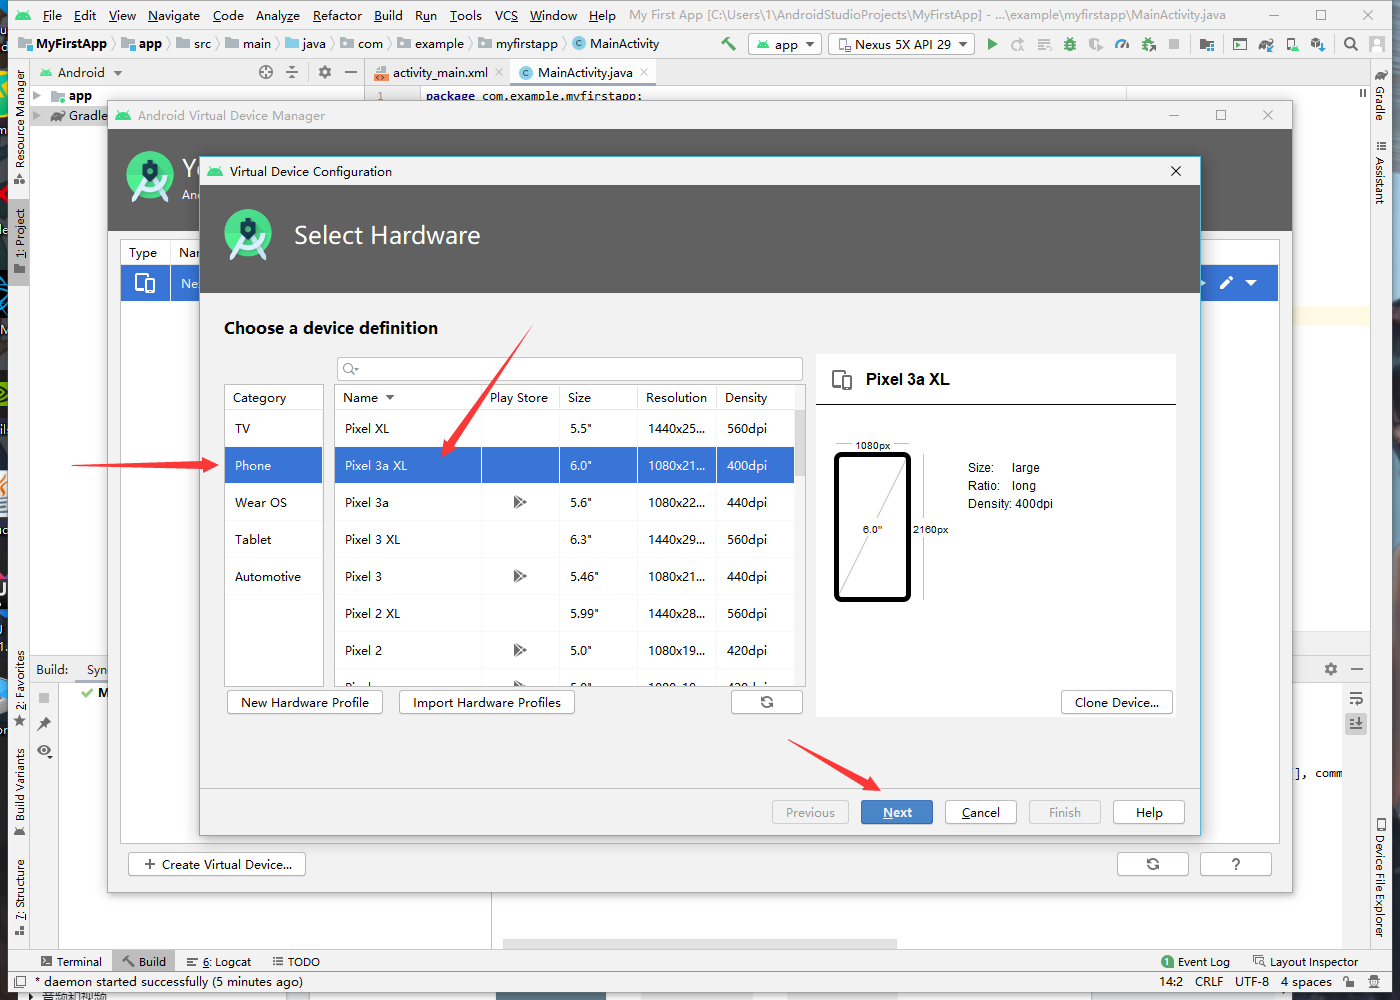Select the Pixel XL device row
The height and width of the screenshot is (1000, 1400).
pyautogui.click(x=565, y=428)
